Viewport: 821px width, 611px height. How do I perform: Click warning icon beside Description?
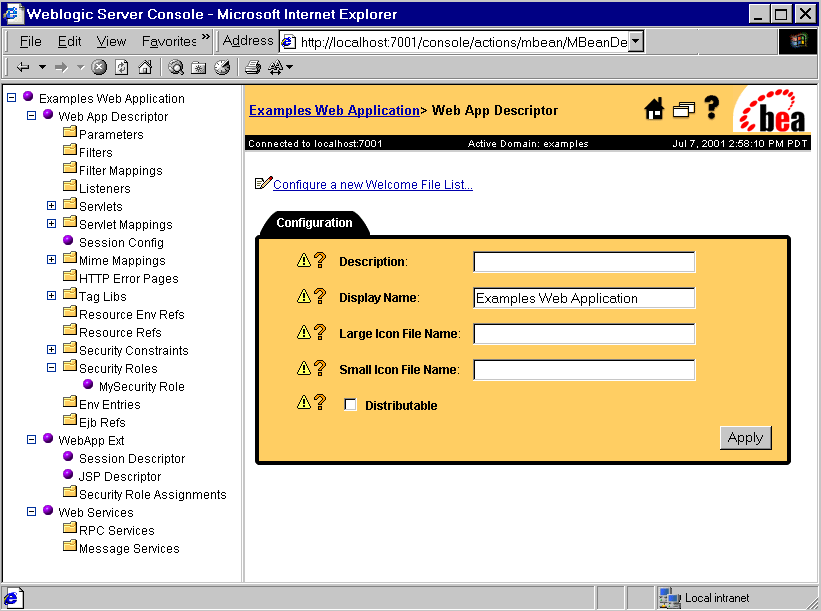pos(304,260)
